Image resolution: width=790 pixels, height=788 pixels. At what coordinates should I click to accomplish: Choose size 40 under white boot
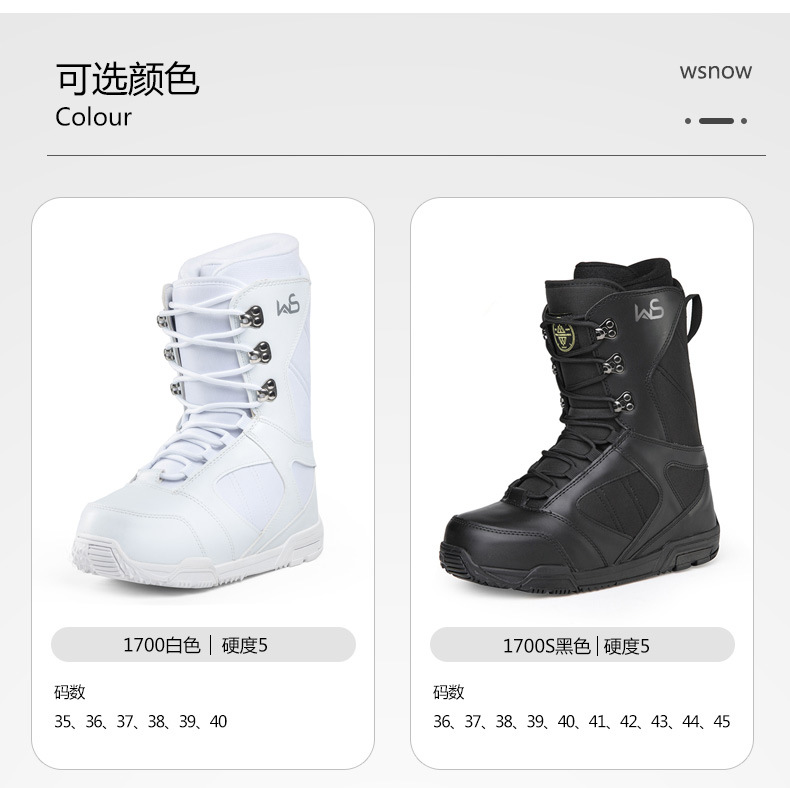pyautogui.click(x=218, y=721)
